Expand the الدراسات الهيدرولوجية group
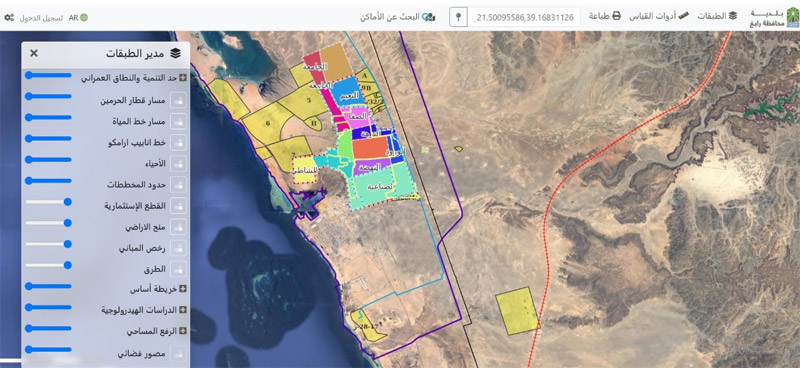This screenshot has width=800, height=368. tap(182, 310)
